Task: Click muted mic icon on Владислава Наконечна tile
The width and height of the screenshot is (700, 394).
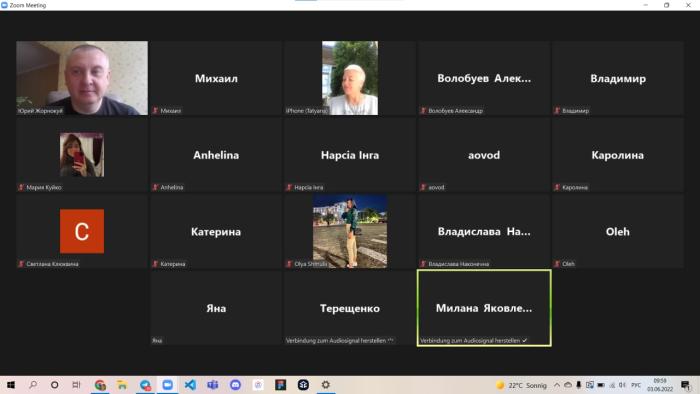Action: click(x=423, y=264)
